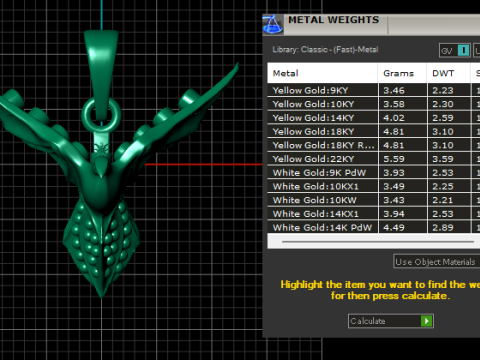Select the Yellow Gold:18KY row

[374, 131]
